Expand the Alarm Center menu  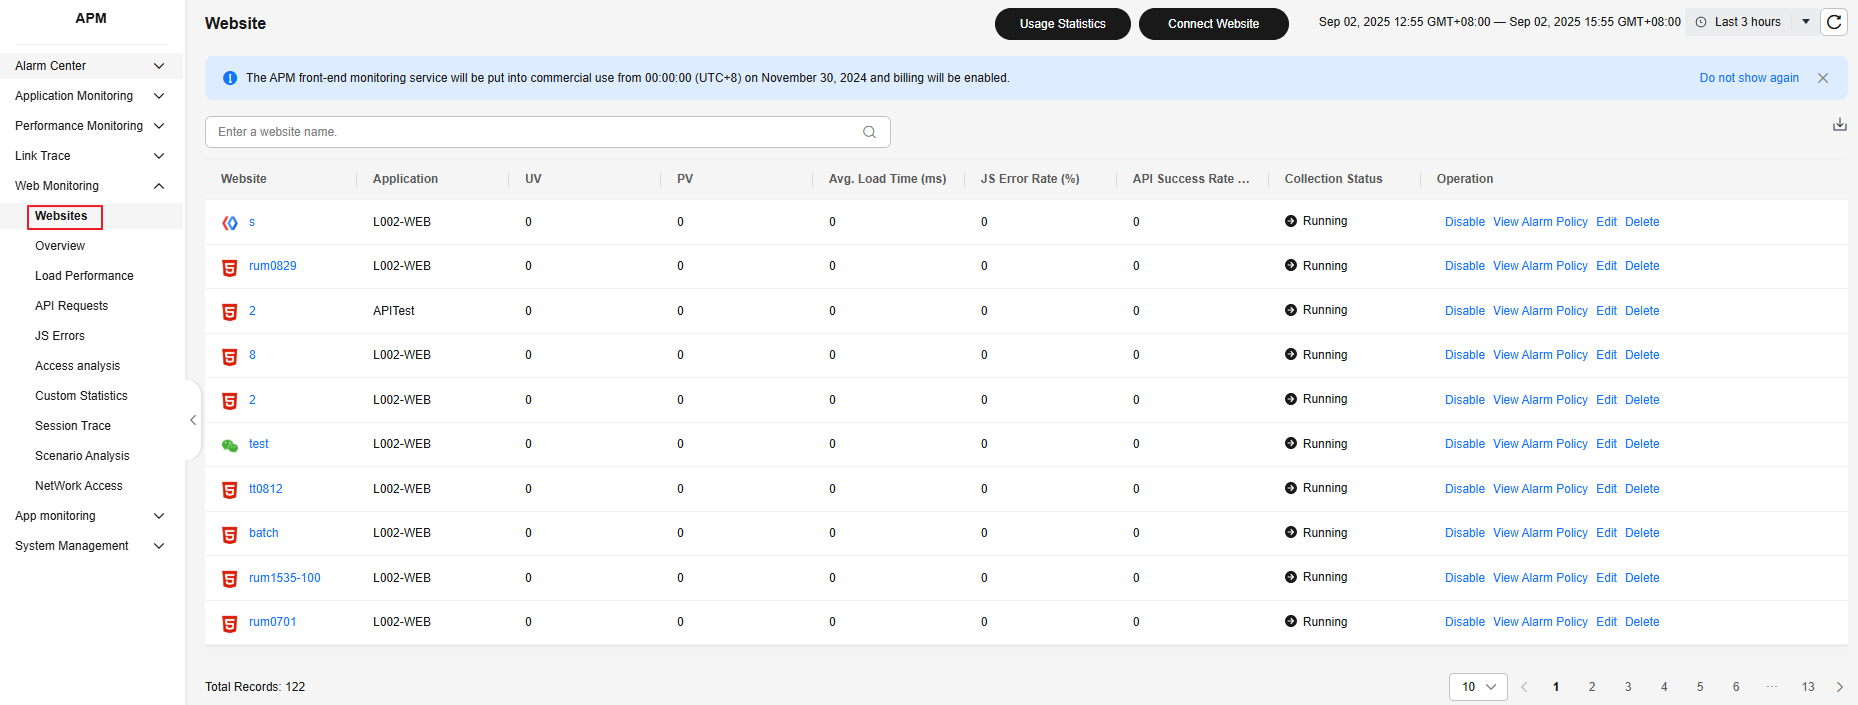tap(91, 66)
